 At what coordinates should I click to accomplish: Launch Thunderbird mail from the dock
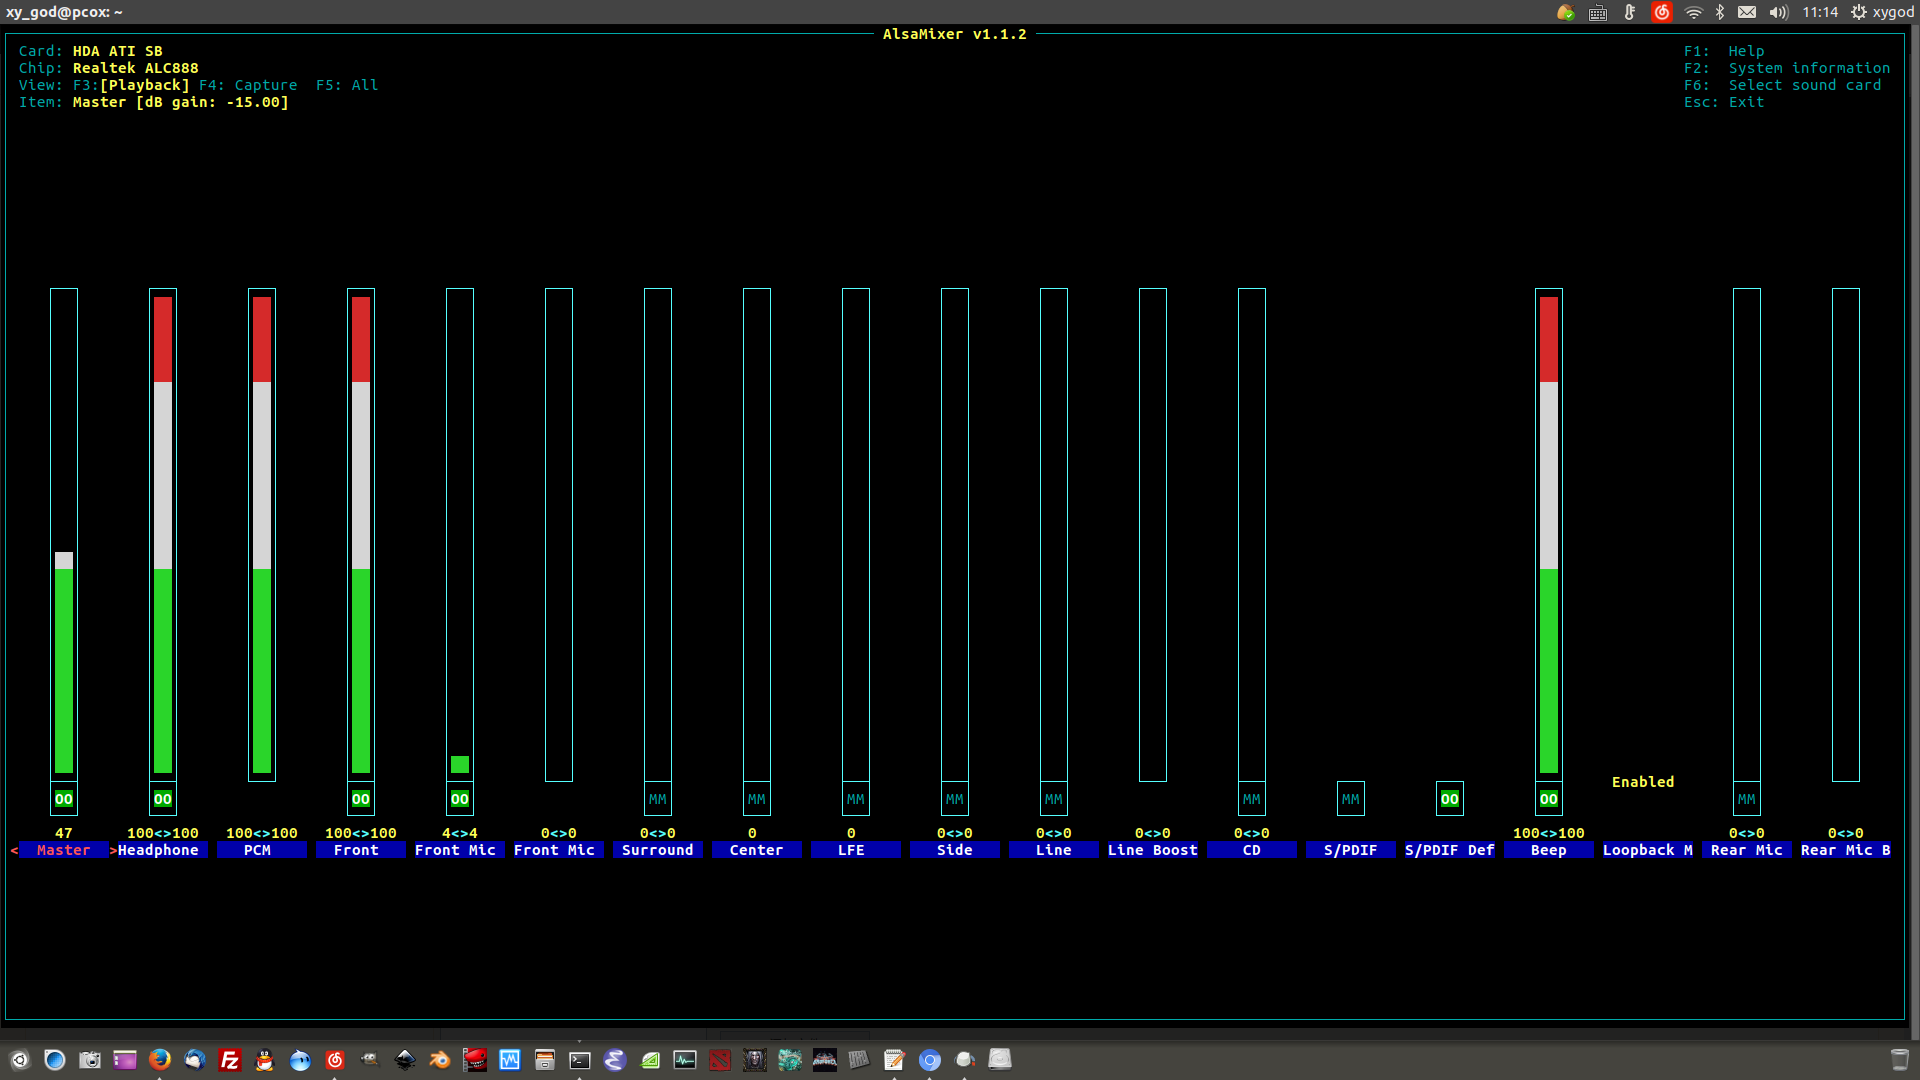click(x=195, y=1059)
